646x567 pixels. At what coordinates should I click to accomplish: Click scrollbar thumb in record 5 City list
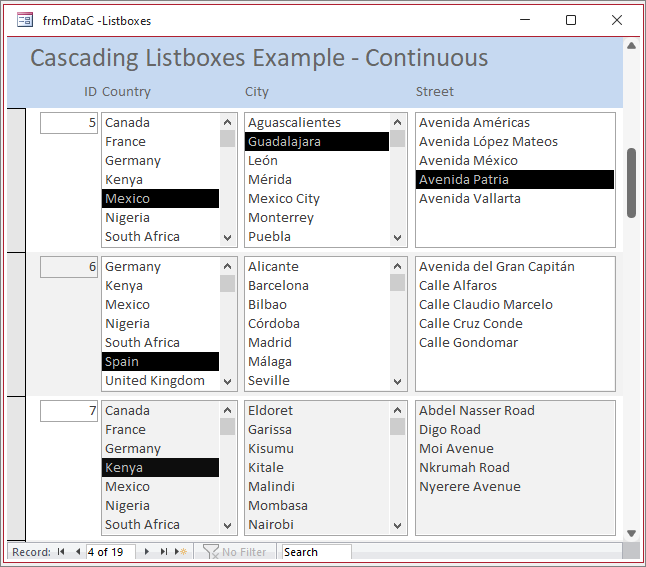pyautogui.click(x=397, y=138)
